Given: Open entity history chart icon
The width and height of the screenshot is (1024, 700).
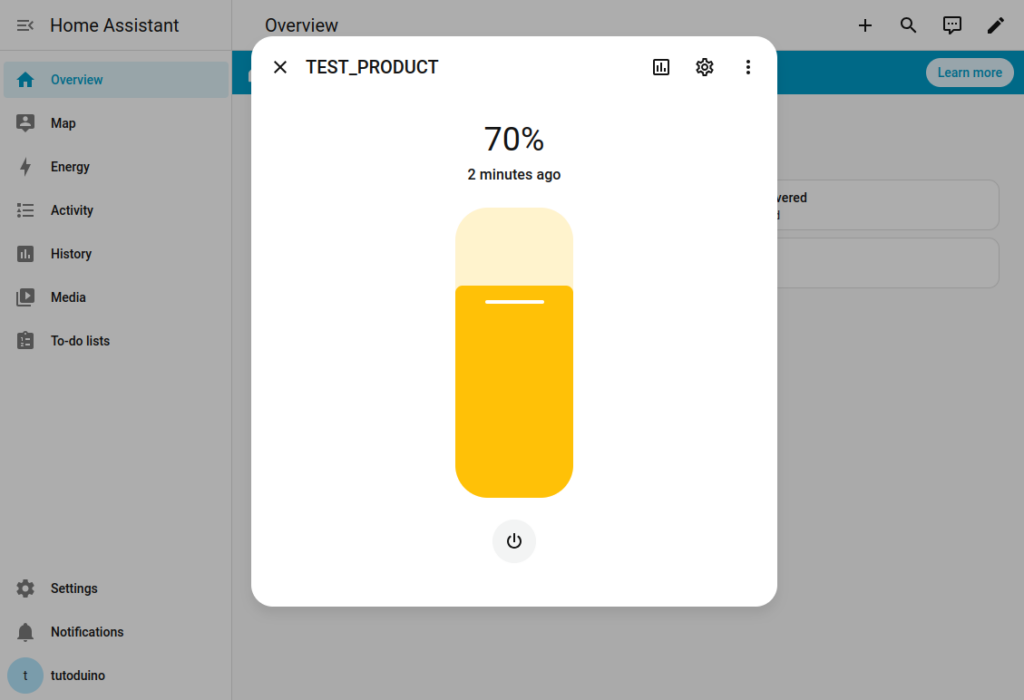Looking at the screenshot, I should 661,67.
